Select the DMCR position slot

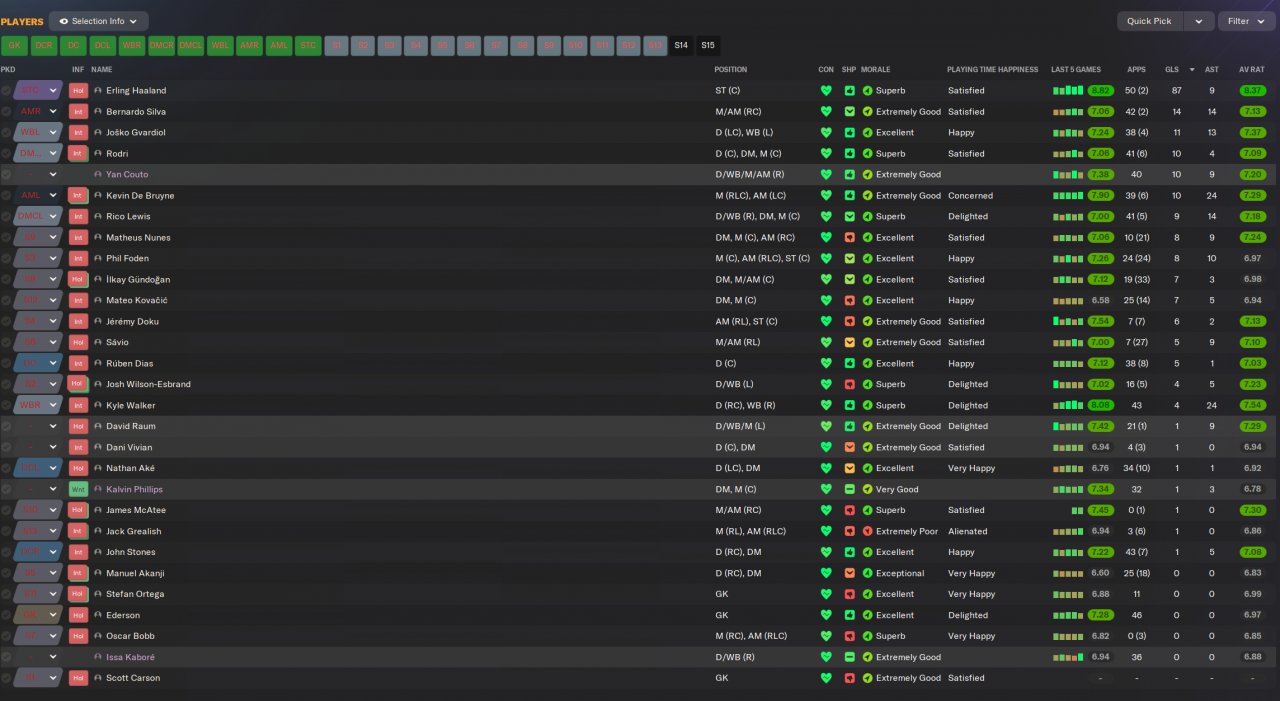coord(162,46)
